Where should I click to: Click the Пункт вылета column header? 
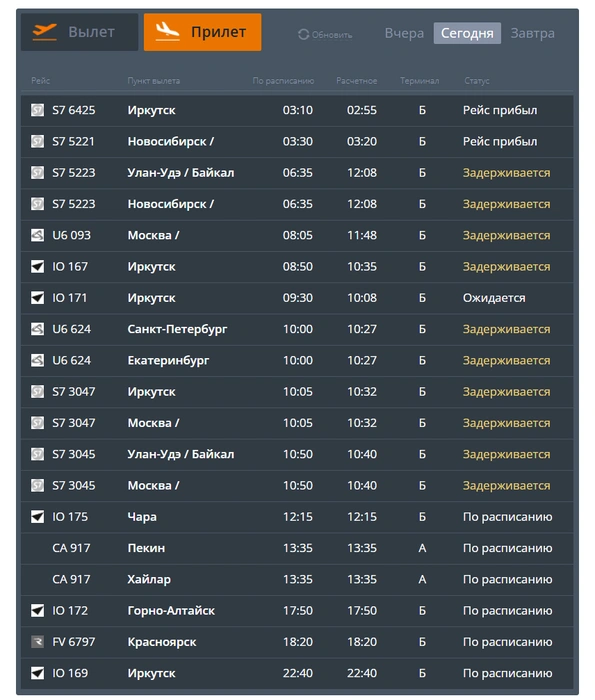154,81
